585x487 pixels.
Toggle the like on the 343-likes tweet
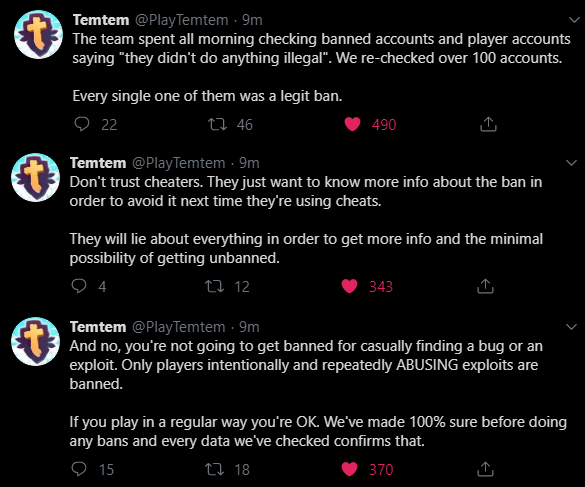tap(350, 286)
